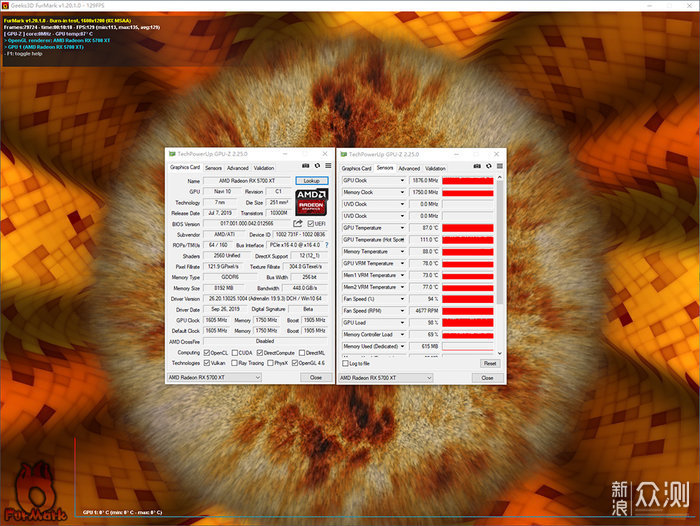The image size is (700, 526).
Task: Click the 4677 RPM fan speed value
Action: point(425,311)
